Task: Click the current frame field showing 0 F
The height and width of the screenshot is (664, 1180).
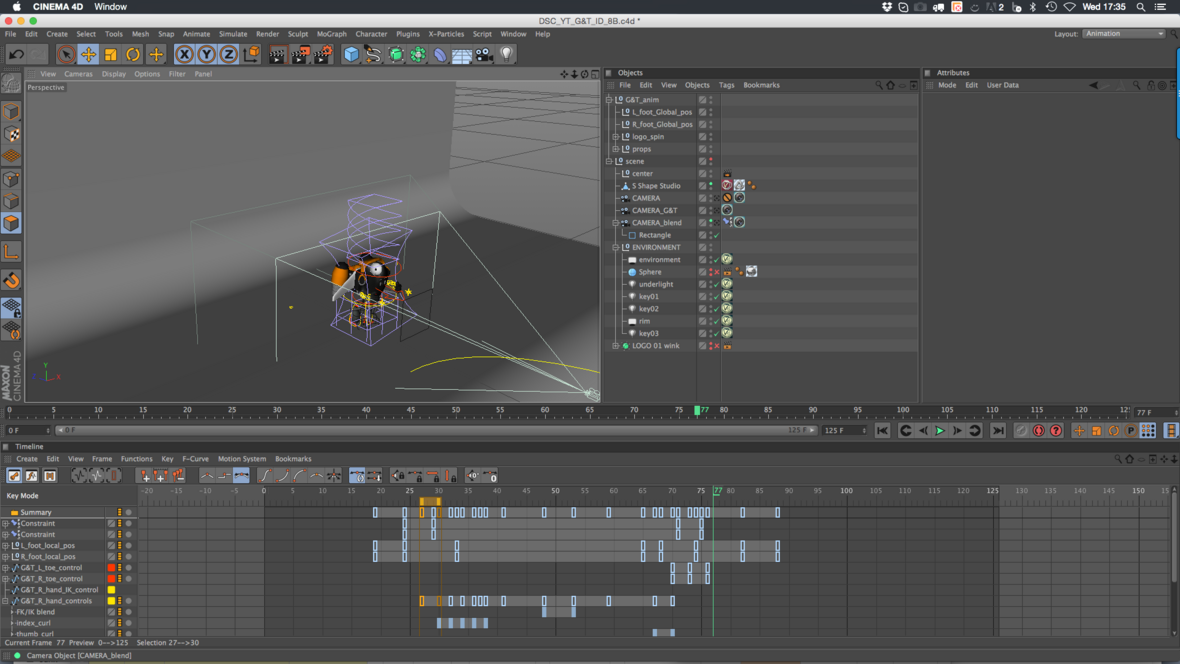Action: click(27, 430)
